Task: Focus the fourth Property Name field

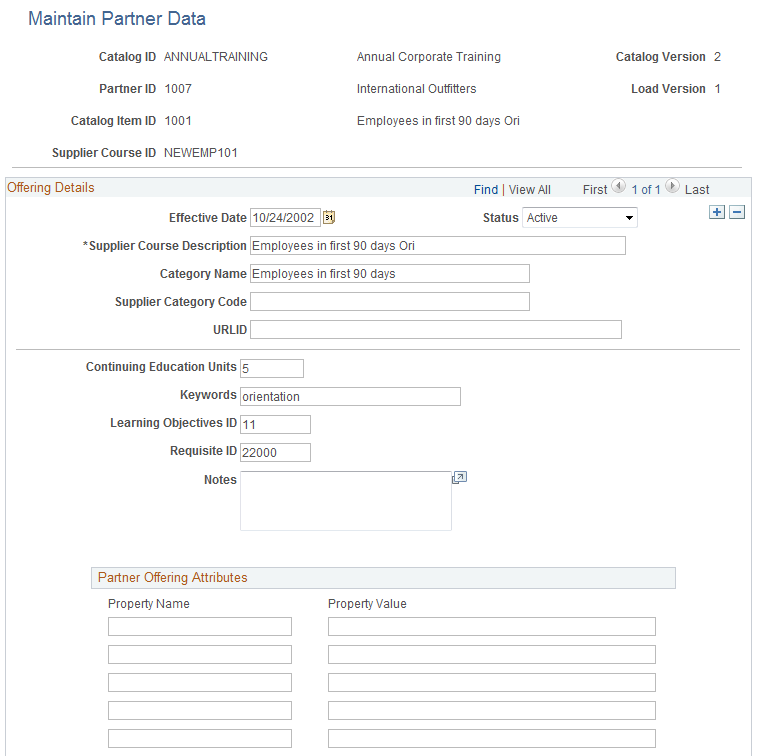Action: click(x=200, y=711)
